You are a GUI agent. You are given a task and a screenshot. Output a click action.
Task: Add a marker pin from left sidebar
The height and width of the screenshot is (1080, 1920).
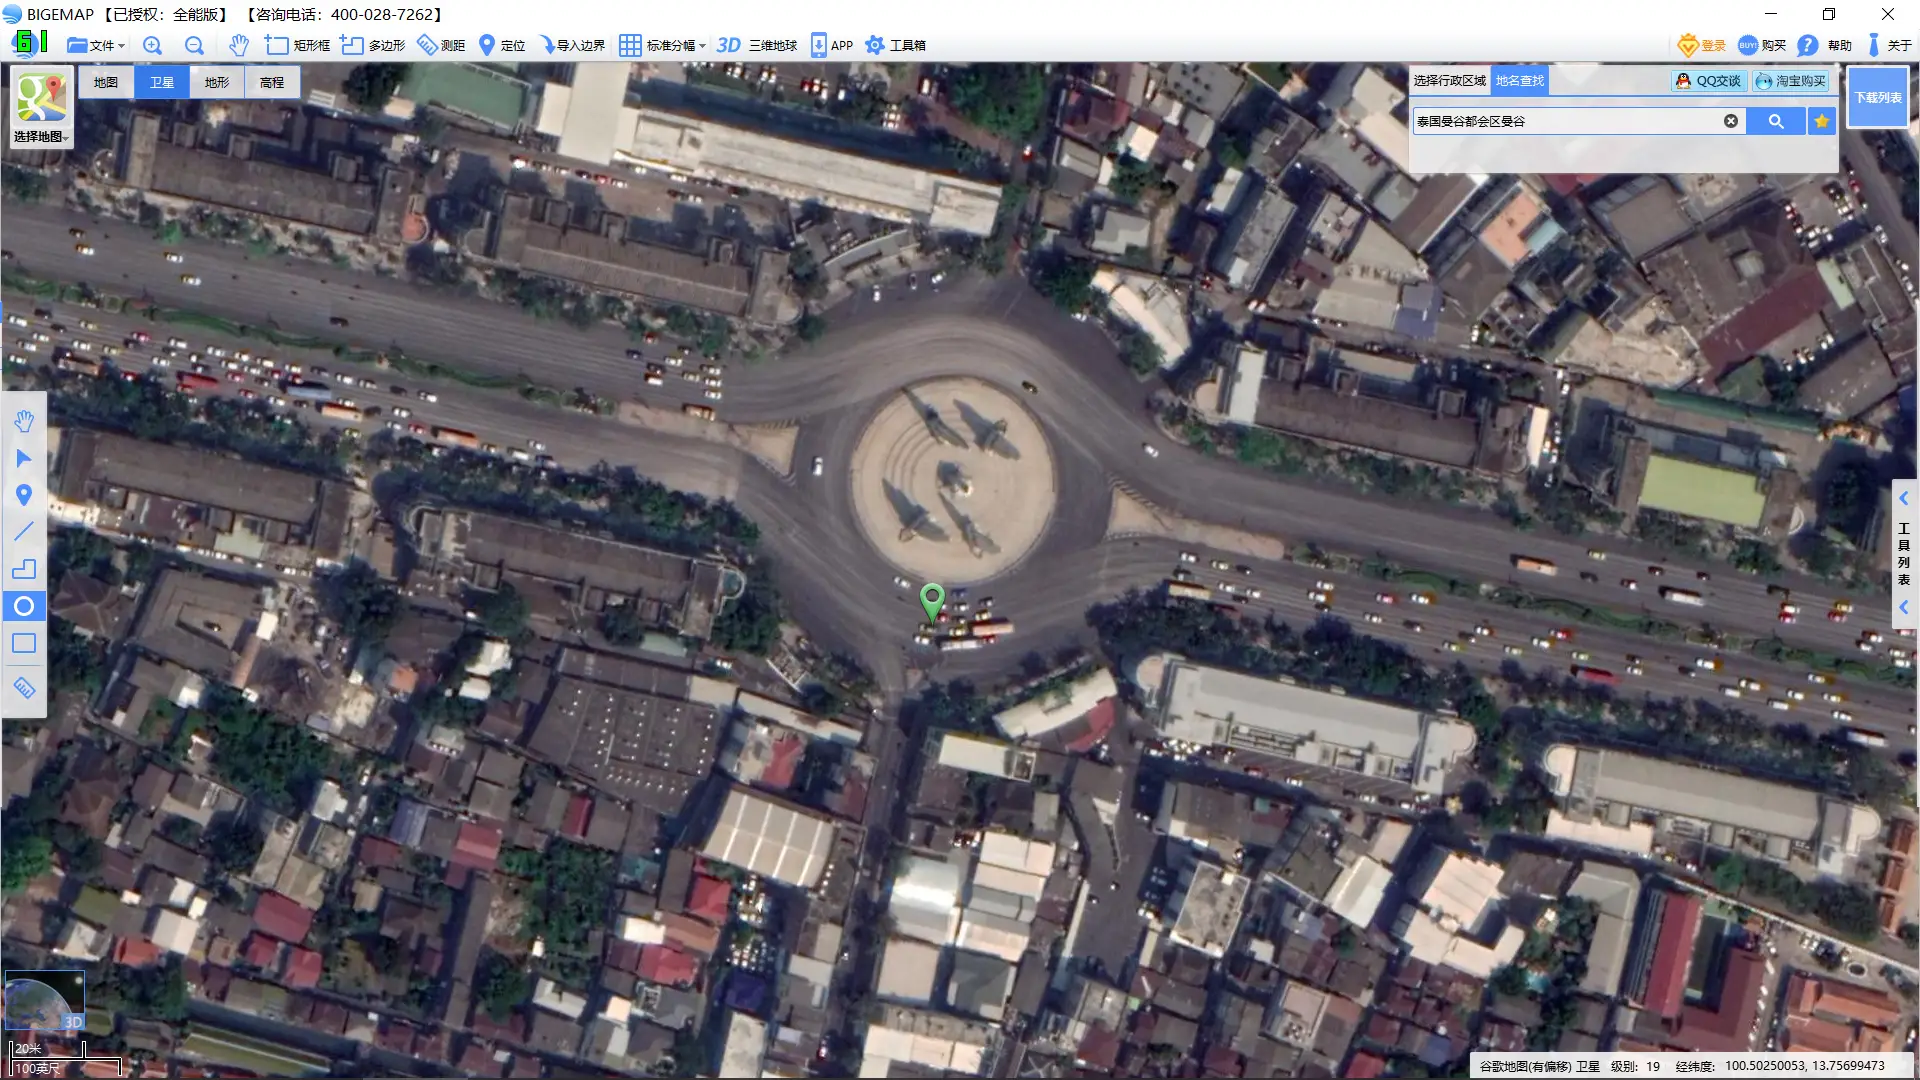coord(24,495)
